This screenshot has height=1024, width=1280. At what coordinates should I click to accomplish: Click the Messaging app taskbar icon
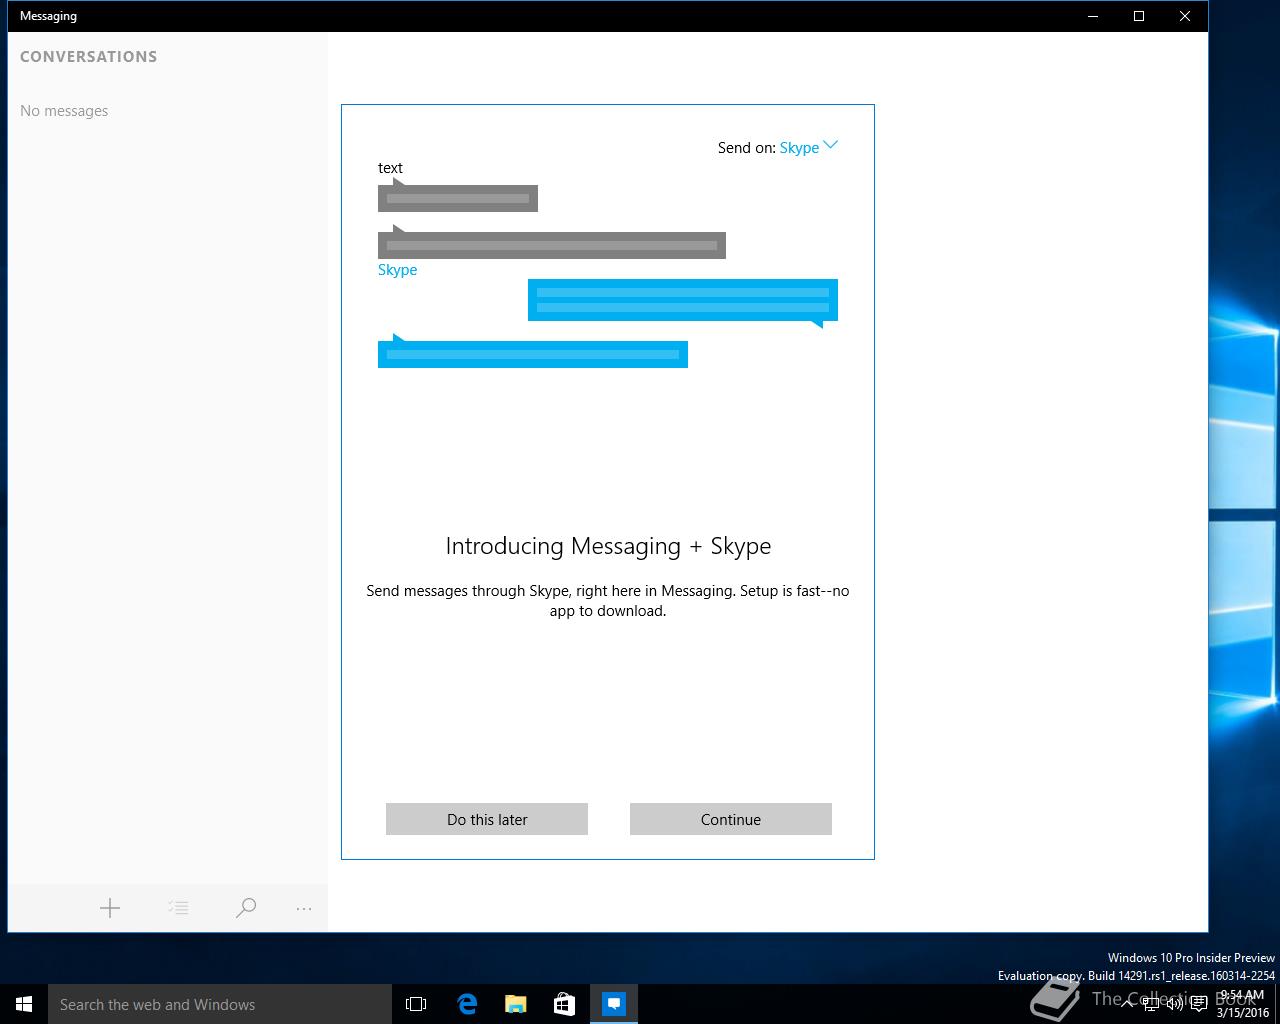[614, 1004]
